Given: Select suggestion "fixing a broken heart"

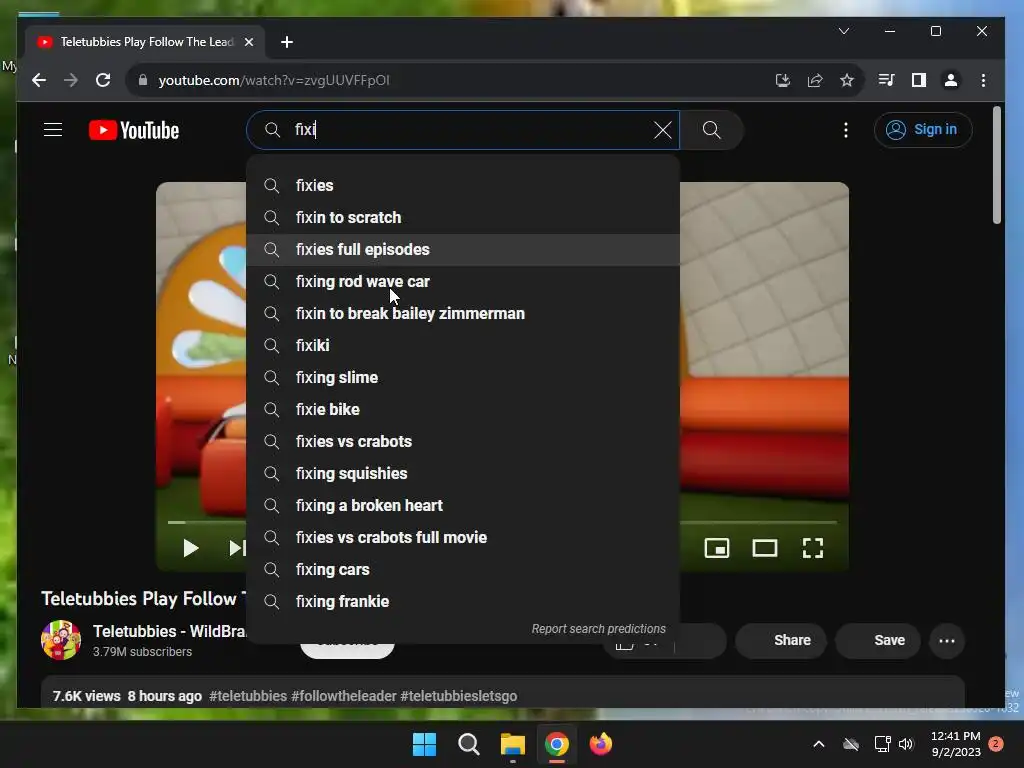Looking at the screenshot, I should click(463, 505).
